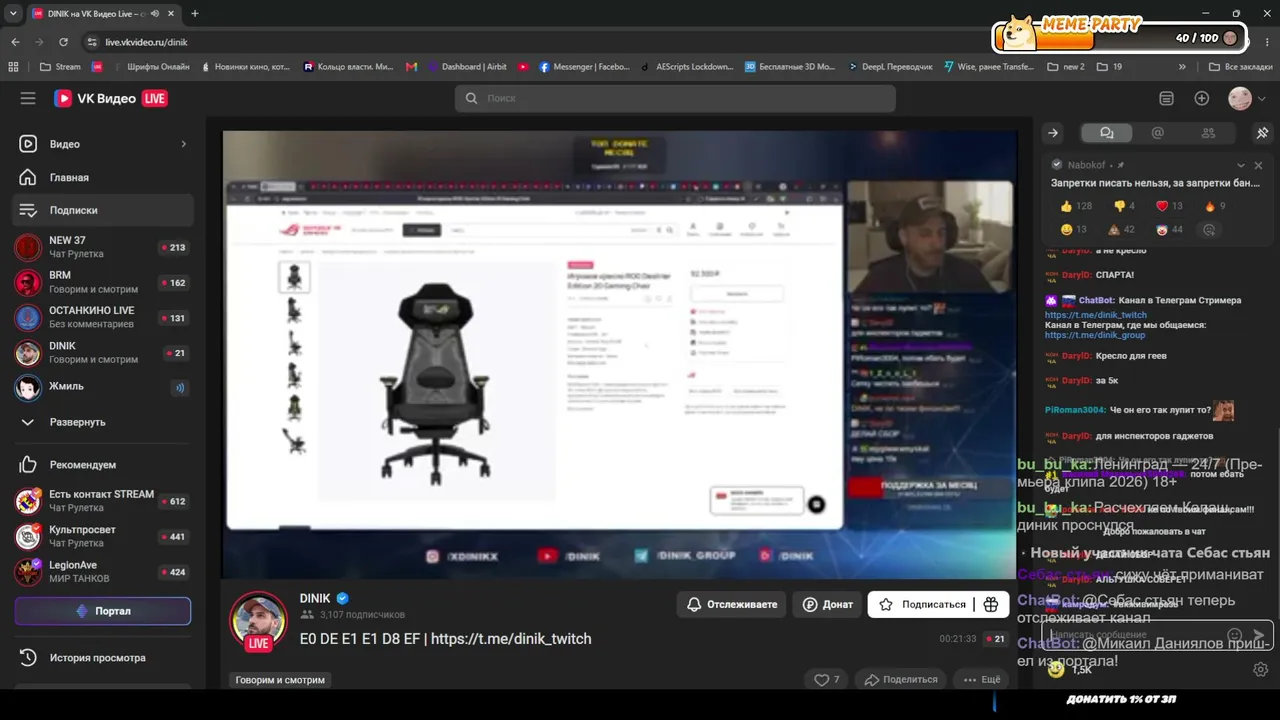Open the Stream bookmarks folder
Image resolution: width=1280 pixels, height=720 pixels.
pos(60,67)
